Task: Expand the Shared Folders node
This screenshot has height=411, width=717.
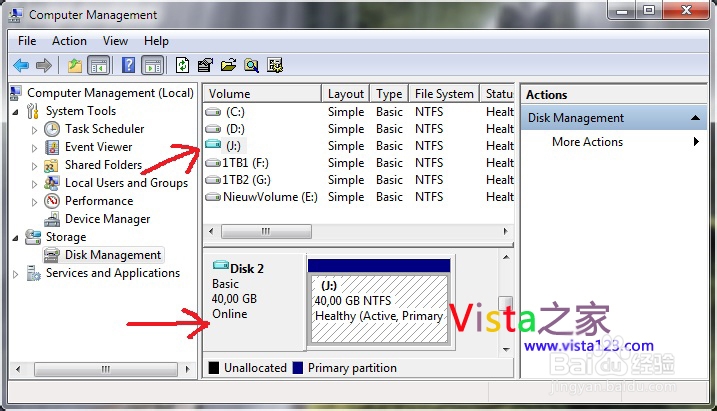Action: pyautogui.click(x=34, y=166)
